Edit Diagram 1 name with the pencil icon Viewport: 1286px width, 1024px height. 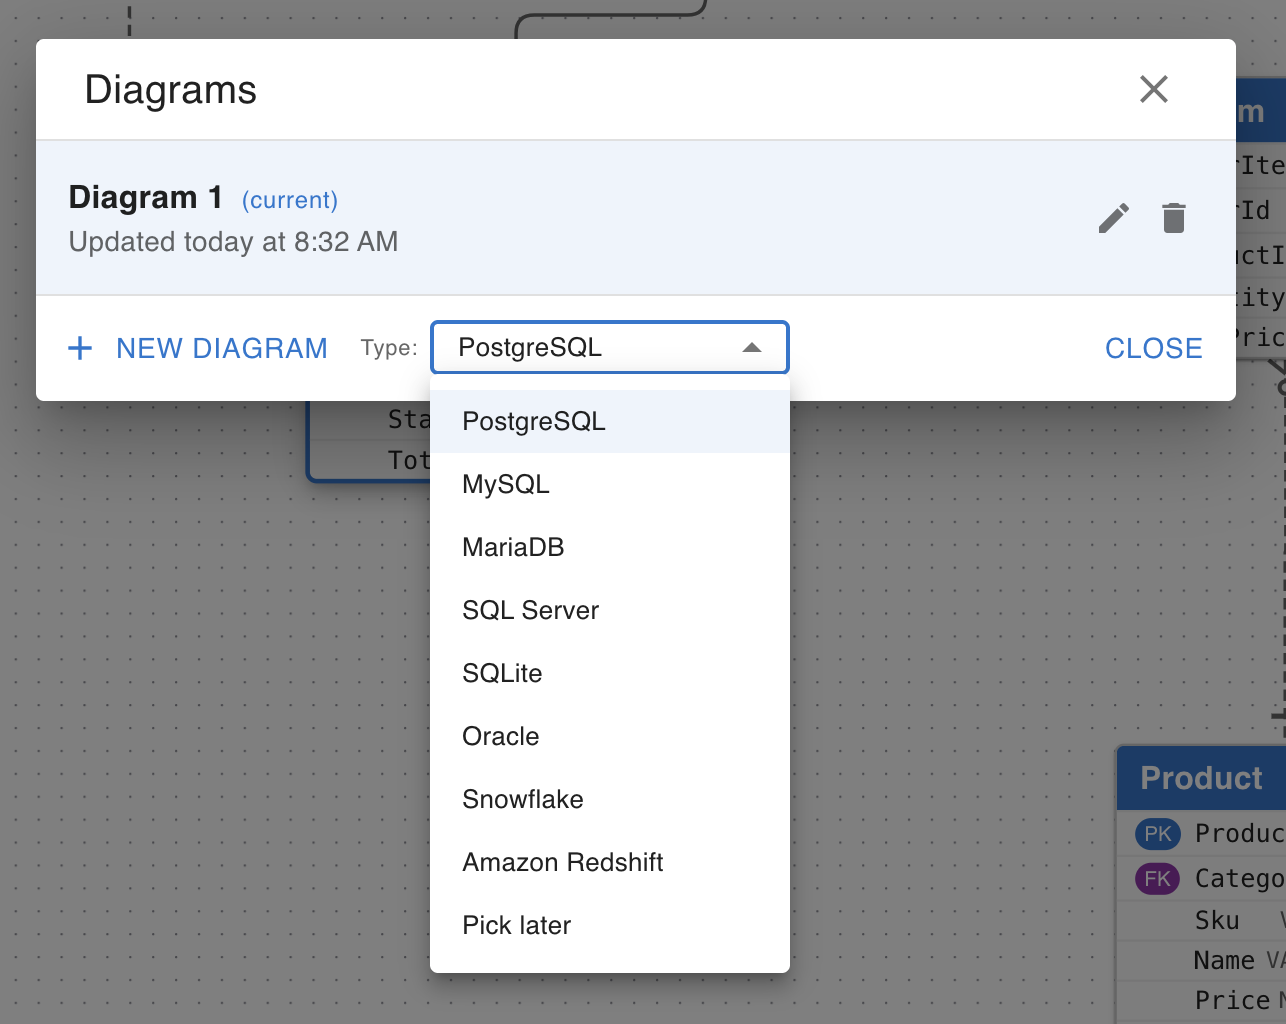pos(1114,218)
